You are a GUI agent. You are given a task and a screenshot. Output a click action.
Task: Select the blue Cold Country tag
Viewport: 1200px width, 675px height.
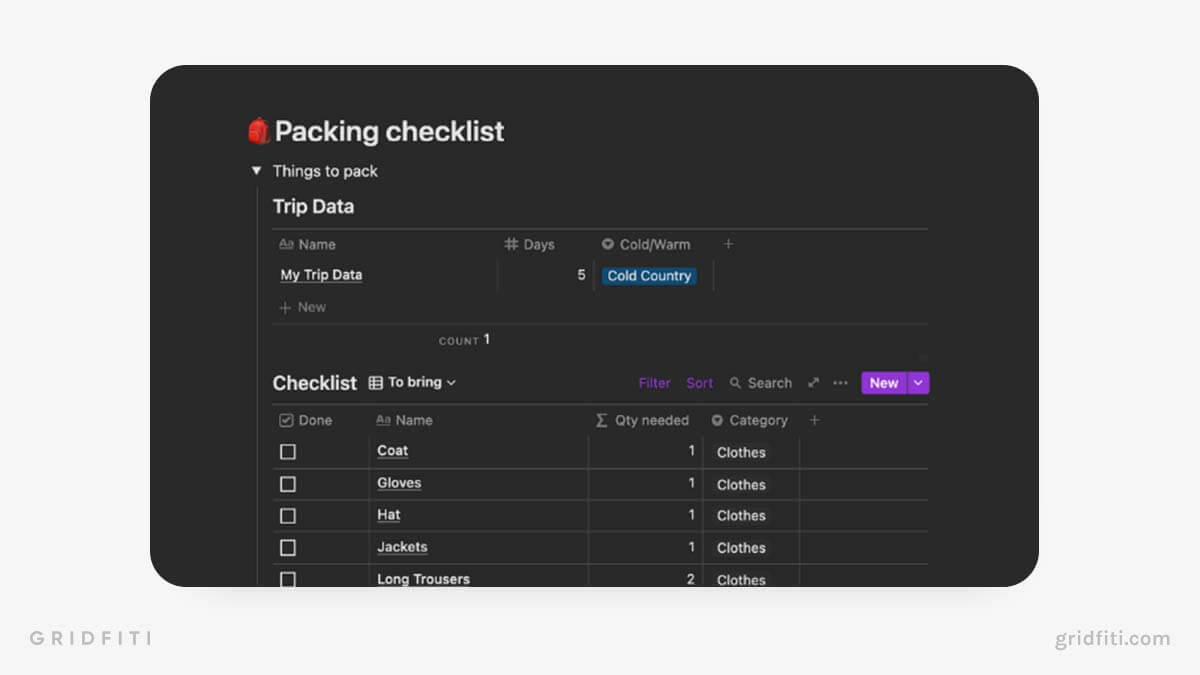[649, 276]
